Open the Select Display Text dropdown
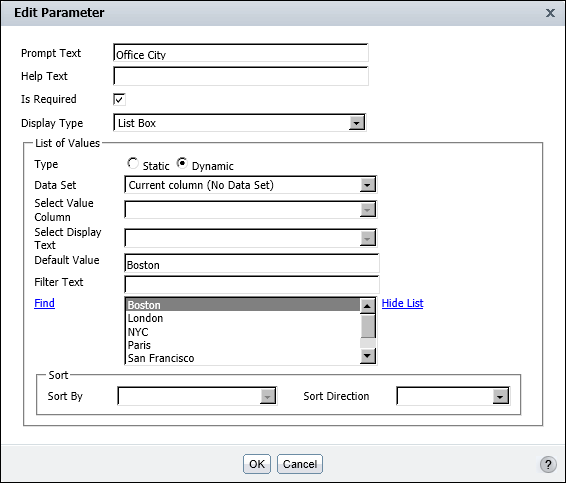The height and width of the screenshot is (483, 566). point(251,238)
